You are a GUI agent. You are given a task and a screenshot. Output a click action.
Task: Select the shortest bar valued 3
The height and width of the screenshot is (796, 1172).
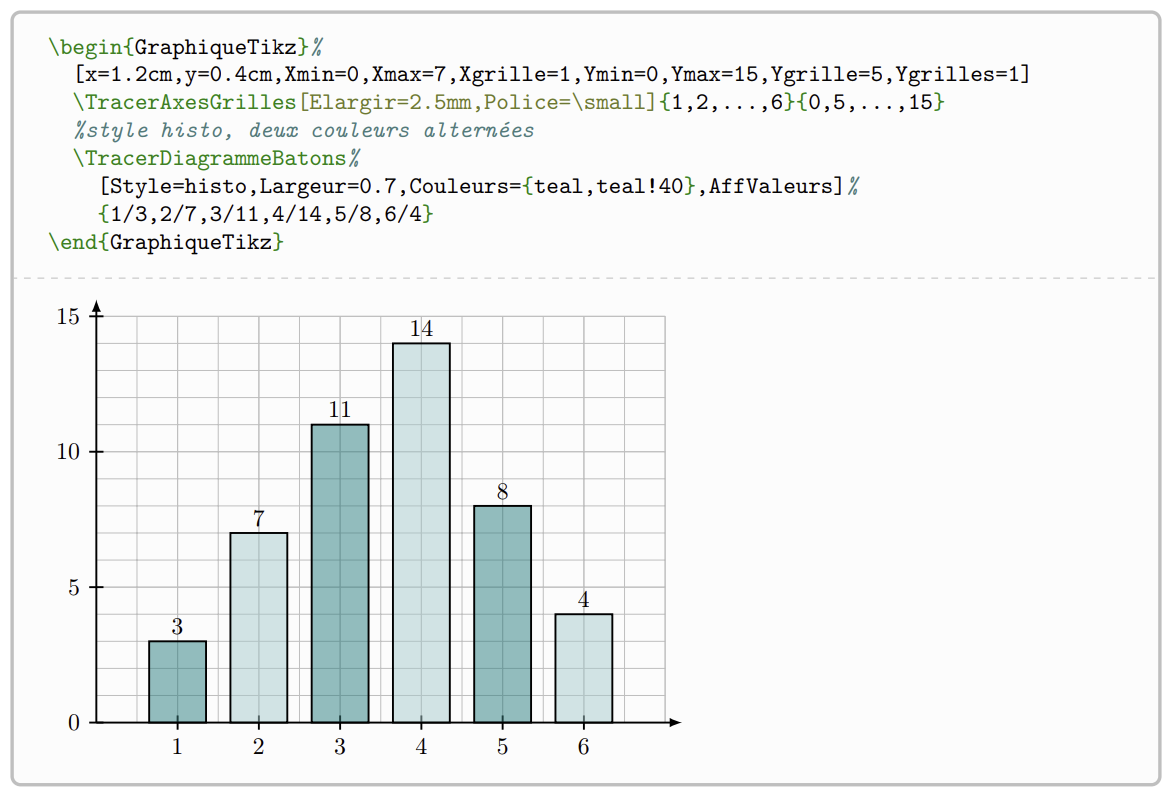tap(177, 681)
